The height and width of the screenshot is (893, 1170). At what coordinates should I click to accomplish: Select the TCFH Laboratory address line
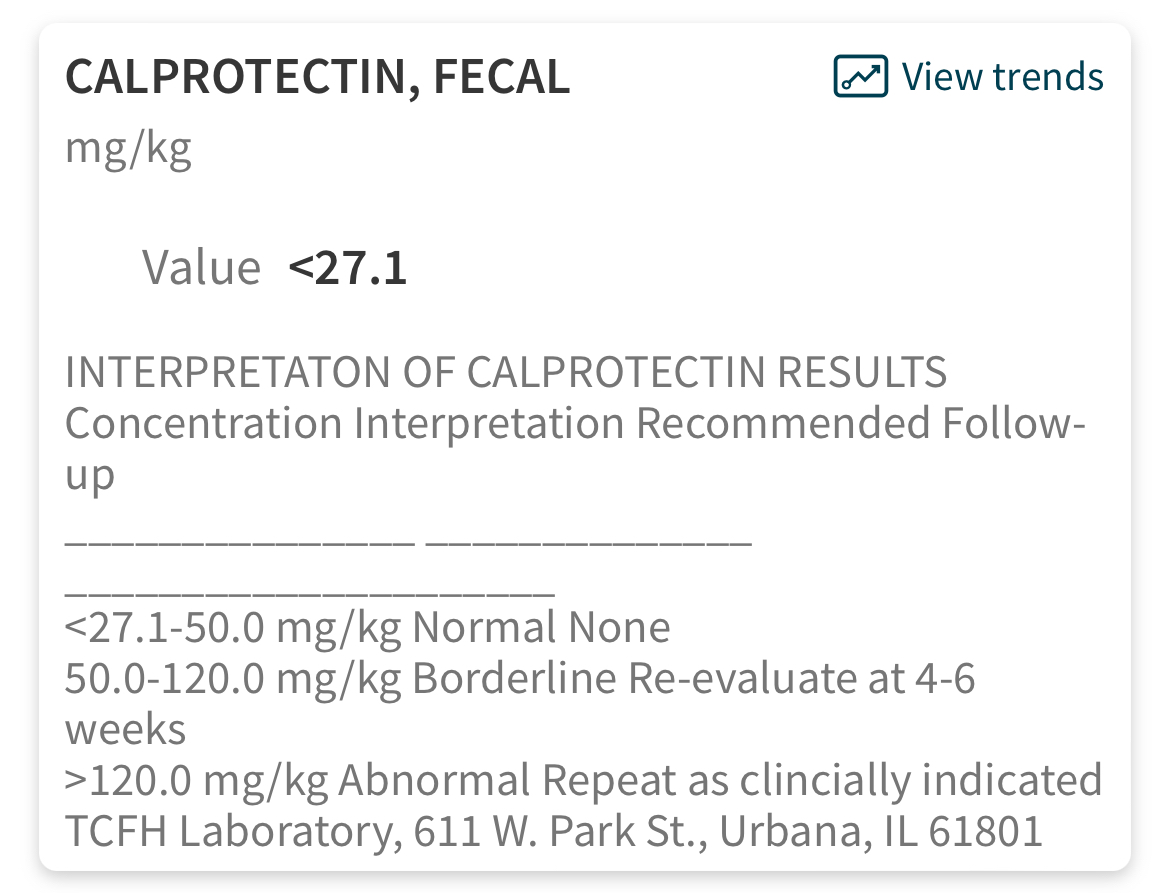click(x=553, y=832)
